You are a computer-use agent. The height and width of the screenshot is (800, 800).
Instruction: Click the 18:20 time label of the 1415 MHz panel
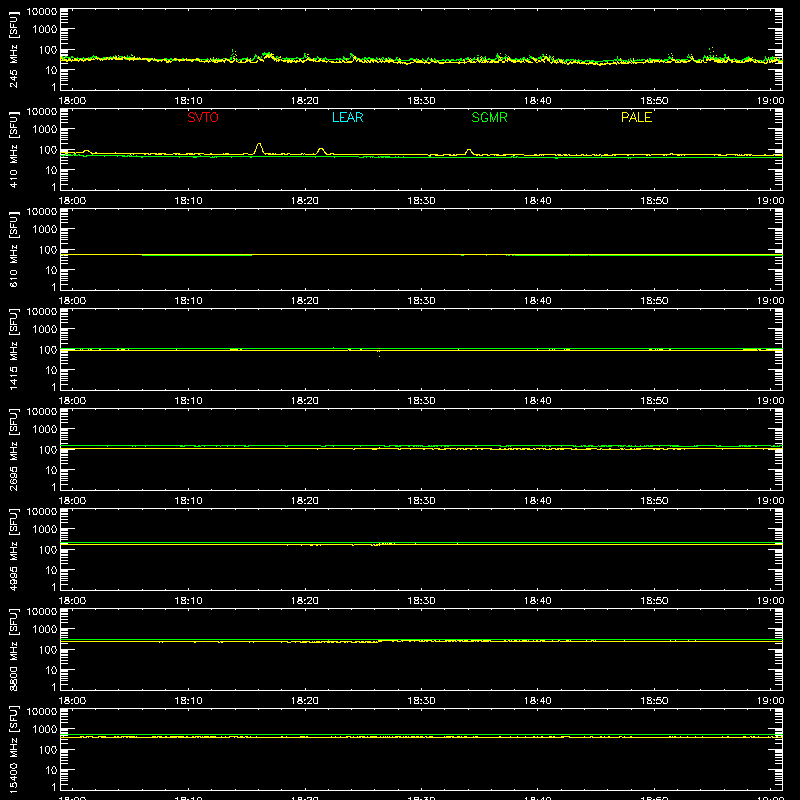[305, 401]
